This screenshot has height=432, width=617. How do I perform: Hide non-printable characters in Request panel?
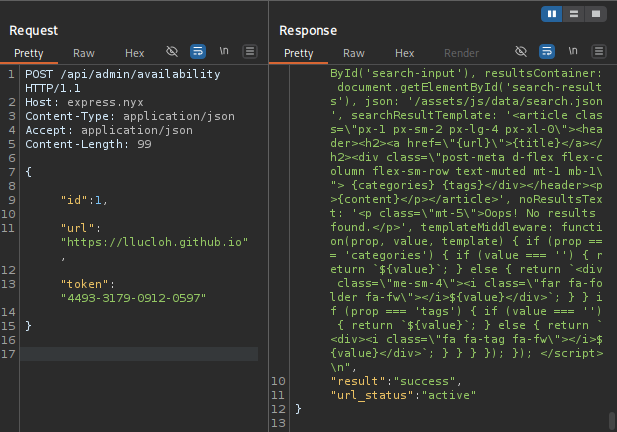172,51
